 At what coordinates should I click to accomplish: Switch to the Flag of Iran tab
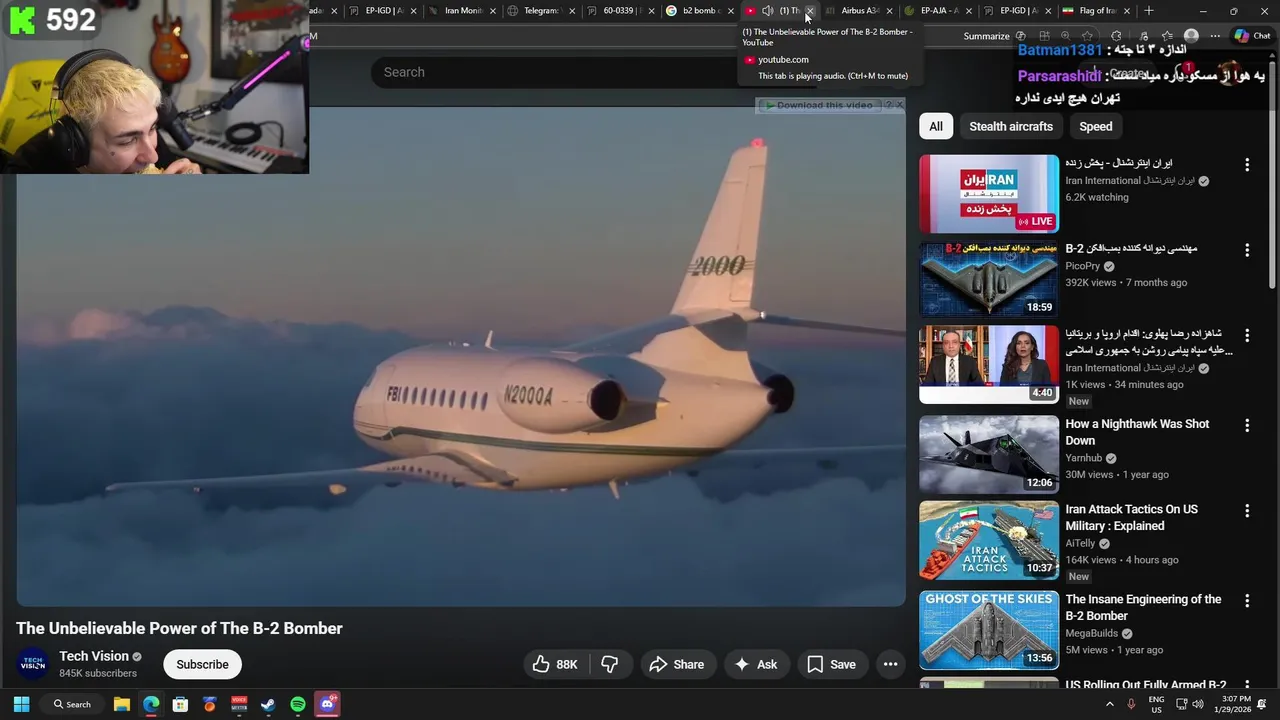[1096, 11]
